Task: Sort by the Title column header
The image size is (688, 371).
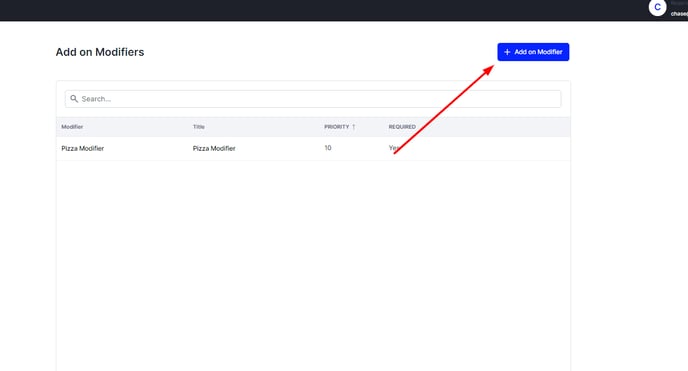Action: click(199, 127)
